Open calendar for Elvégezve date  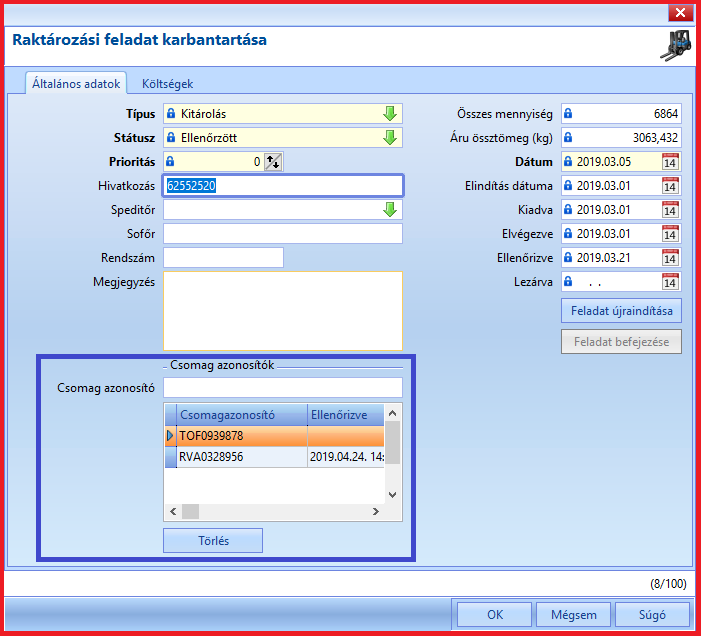click(x=669, y=234)
